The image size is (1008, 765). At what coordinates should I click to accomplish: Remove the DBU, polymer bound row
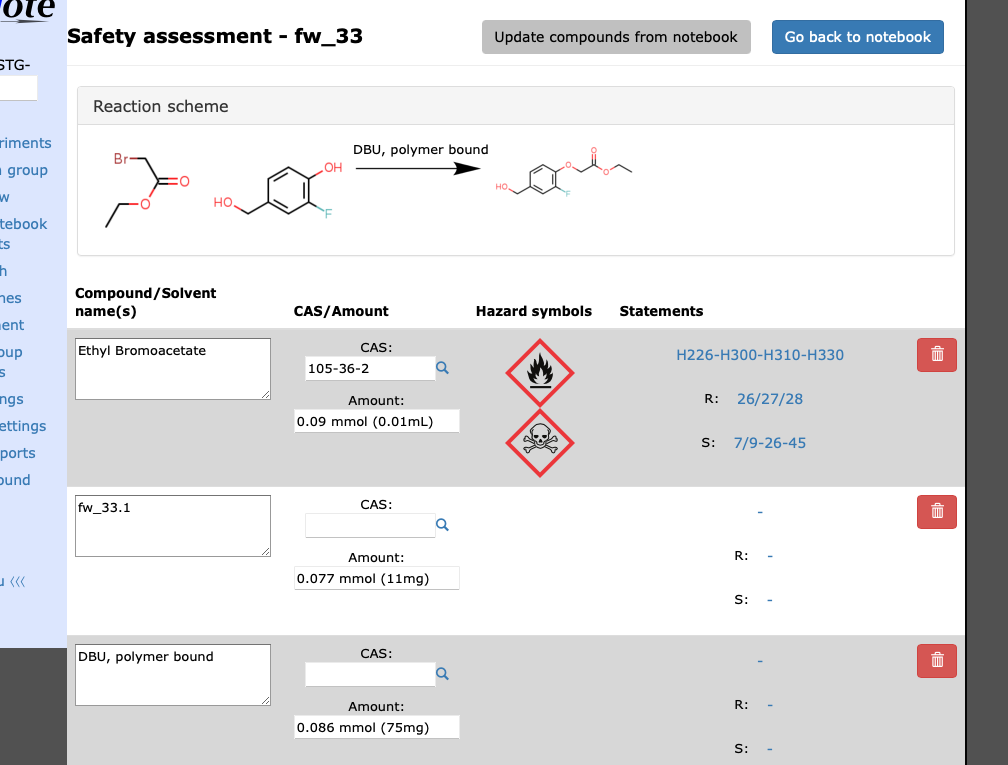pos(936,660)
